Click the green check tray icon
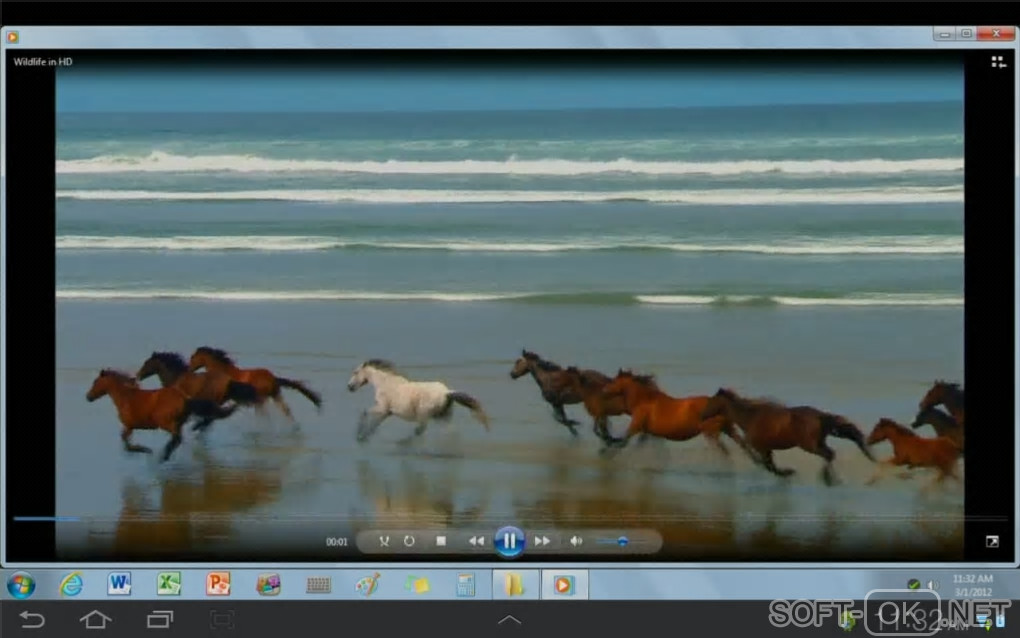This screenshot has width=1020, height=638. 914,585
